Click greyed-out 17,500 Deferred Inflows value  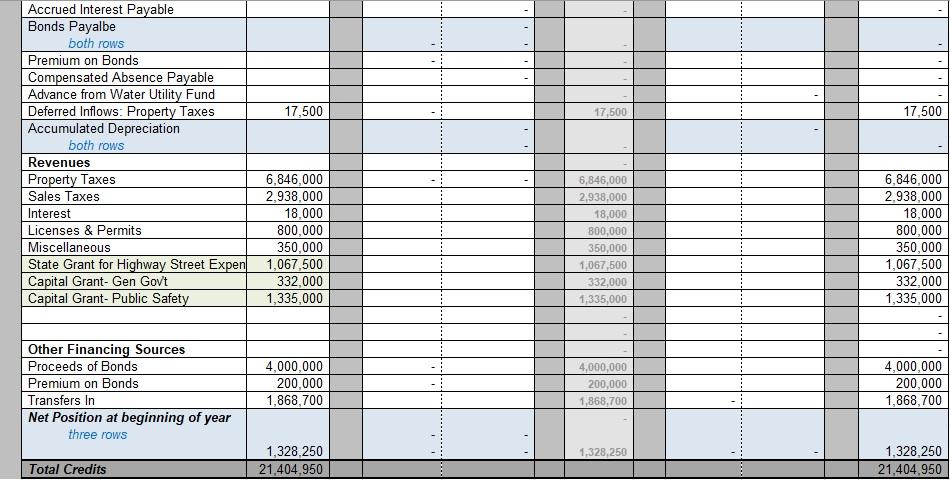[x=611, y=112]
